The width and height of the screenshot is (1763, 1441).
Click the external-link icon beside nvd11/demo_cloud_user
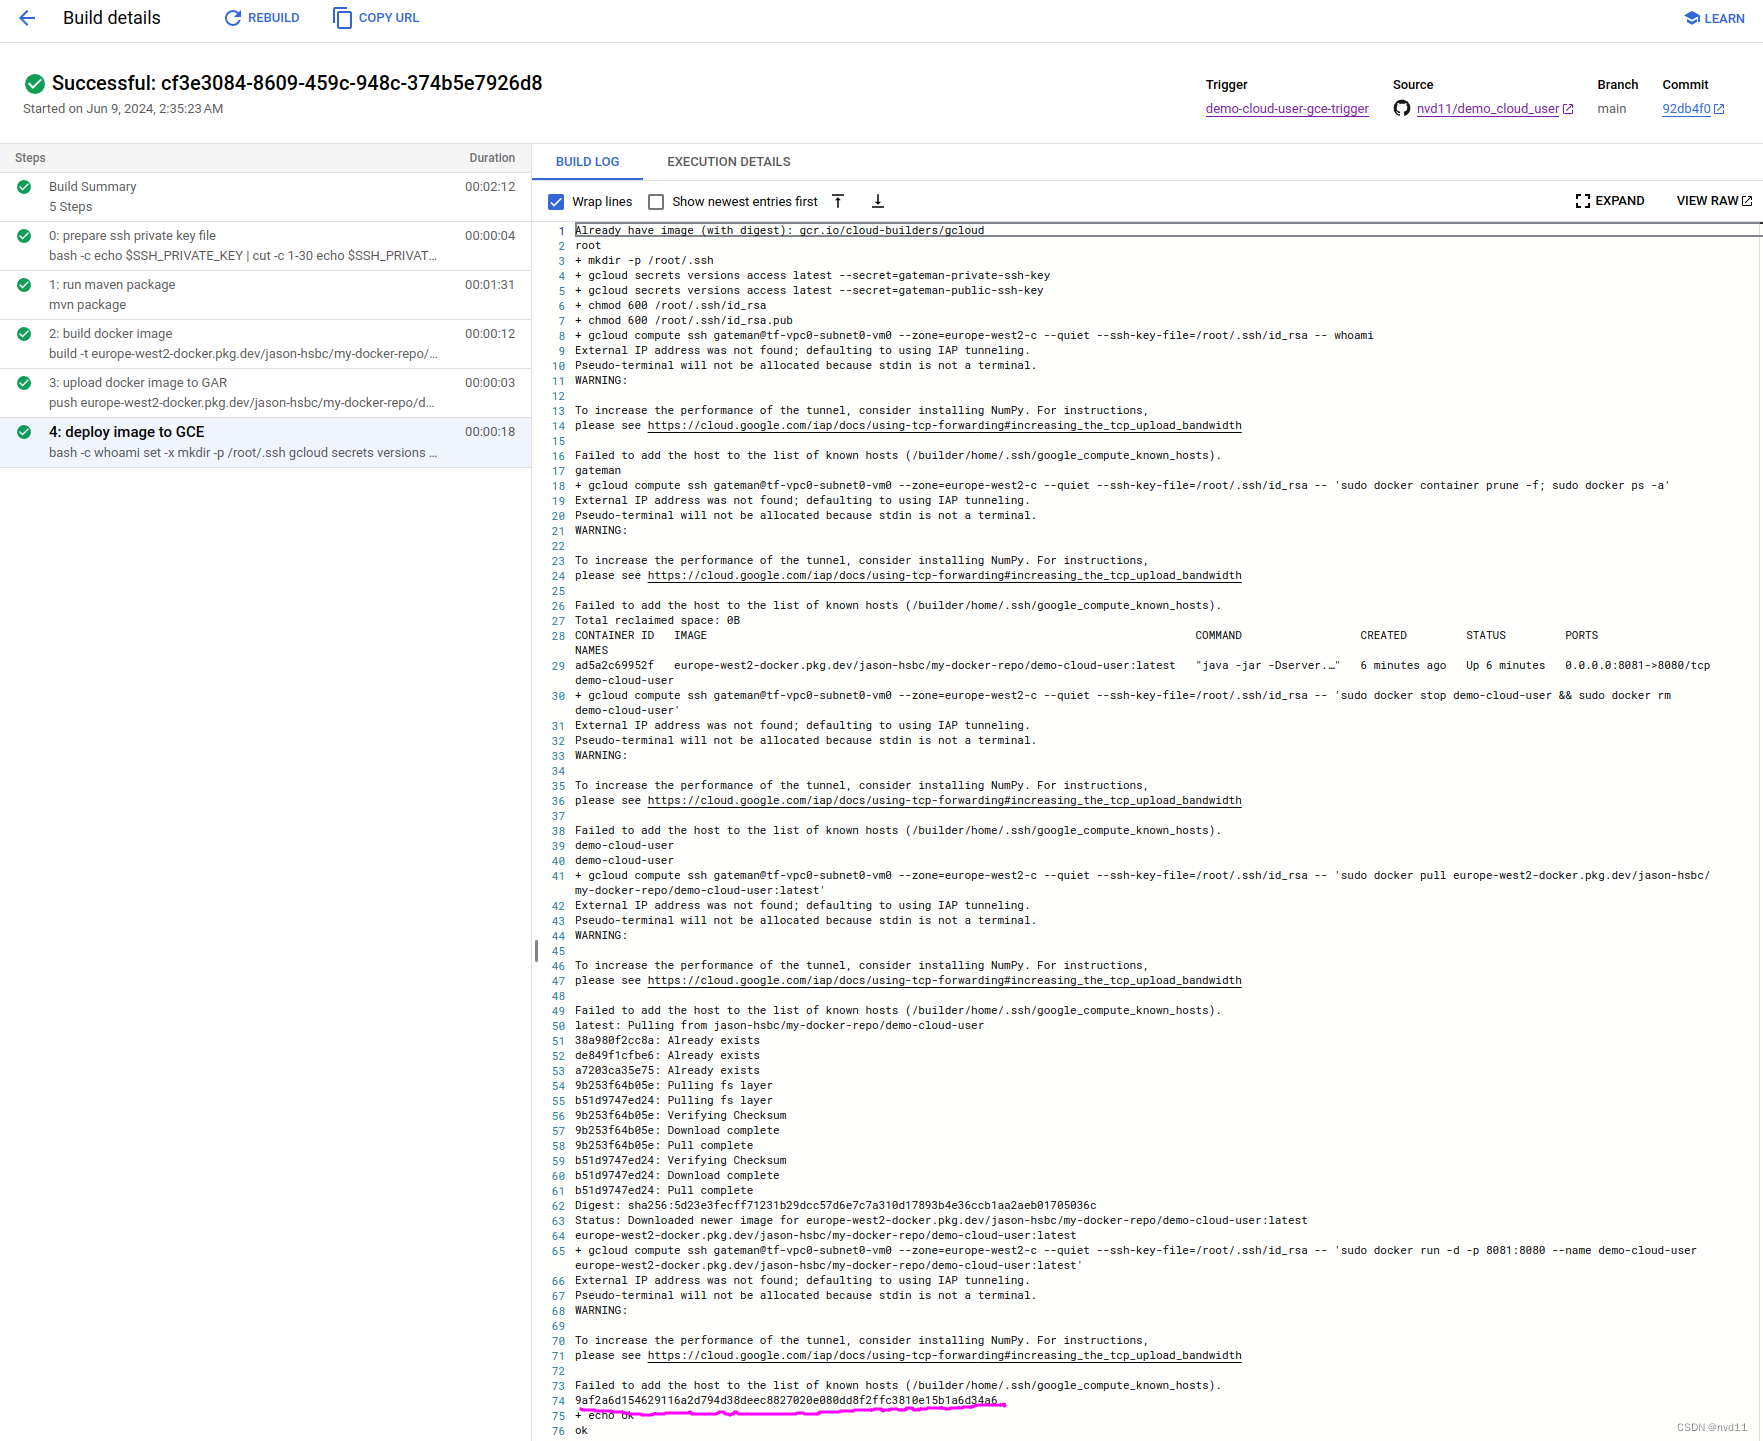click(1568, 109)
